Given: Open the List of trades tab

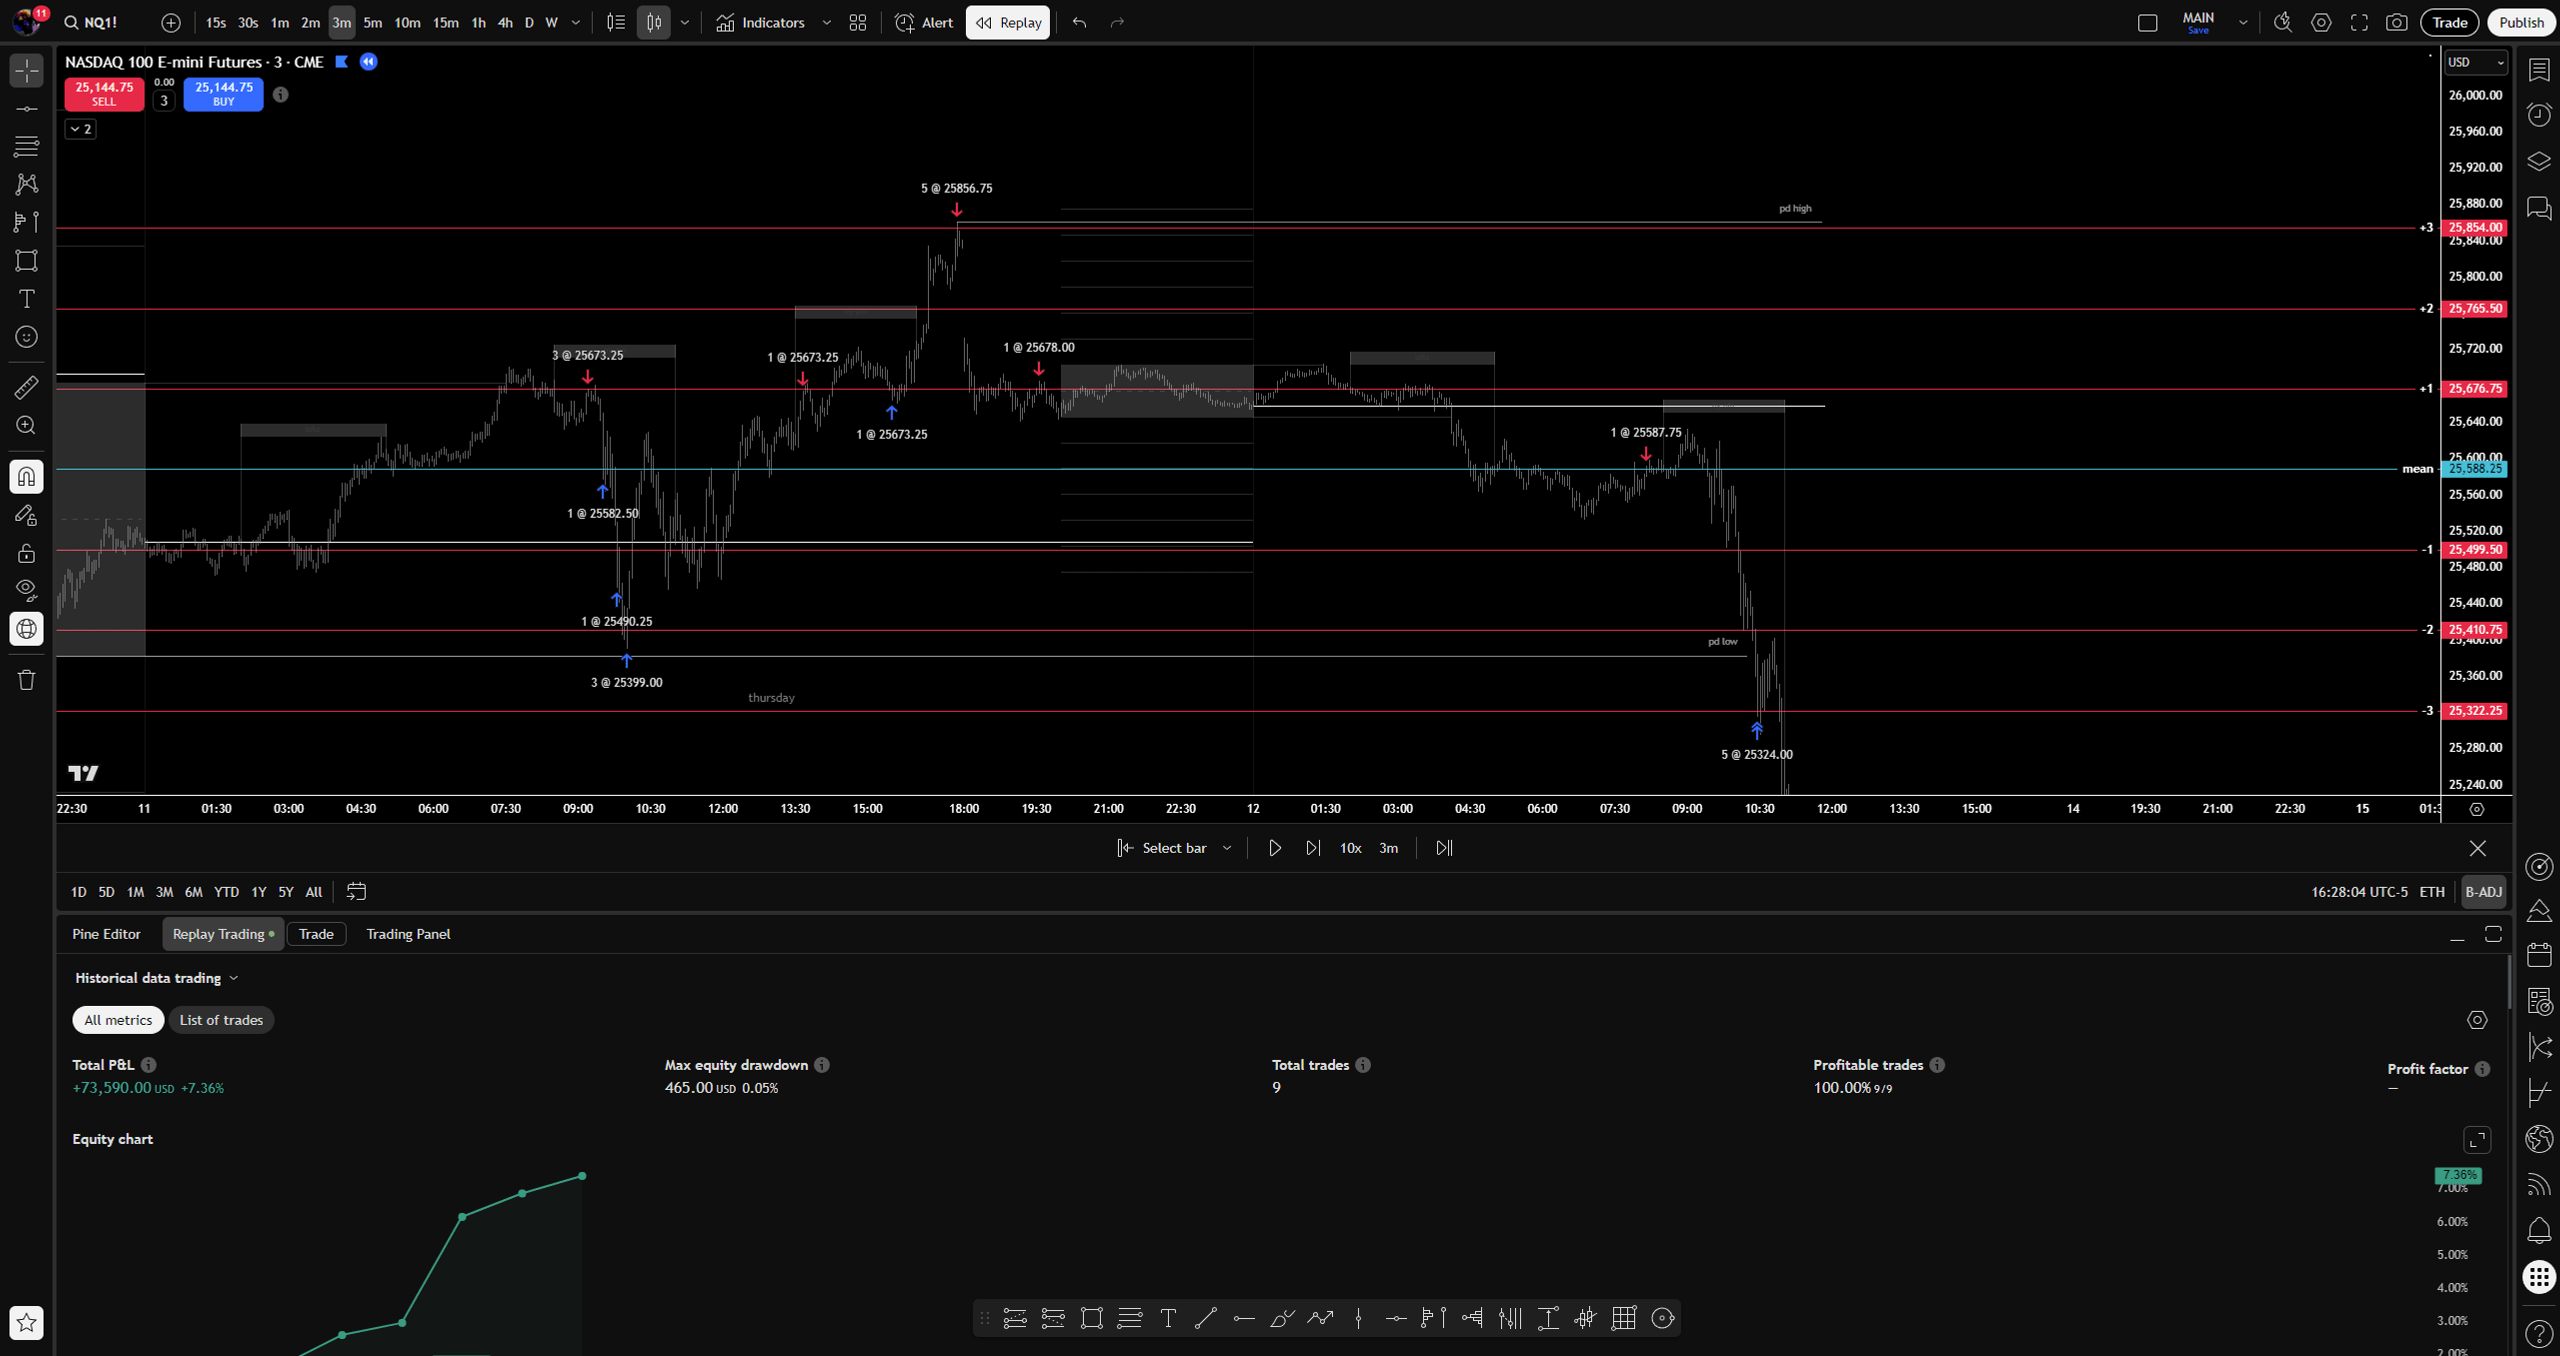Looking at the screenshot, I should click(221, 1020).
